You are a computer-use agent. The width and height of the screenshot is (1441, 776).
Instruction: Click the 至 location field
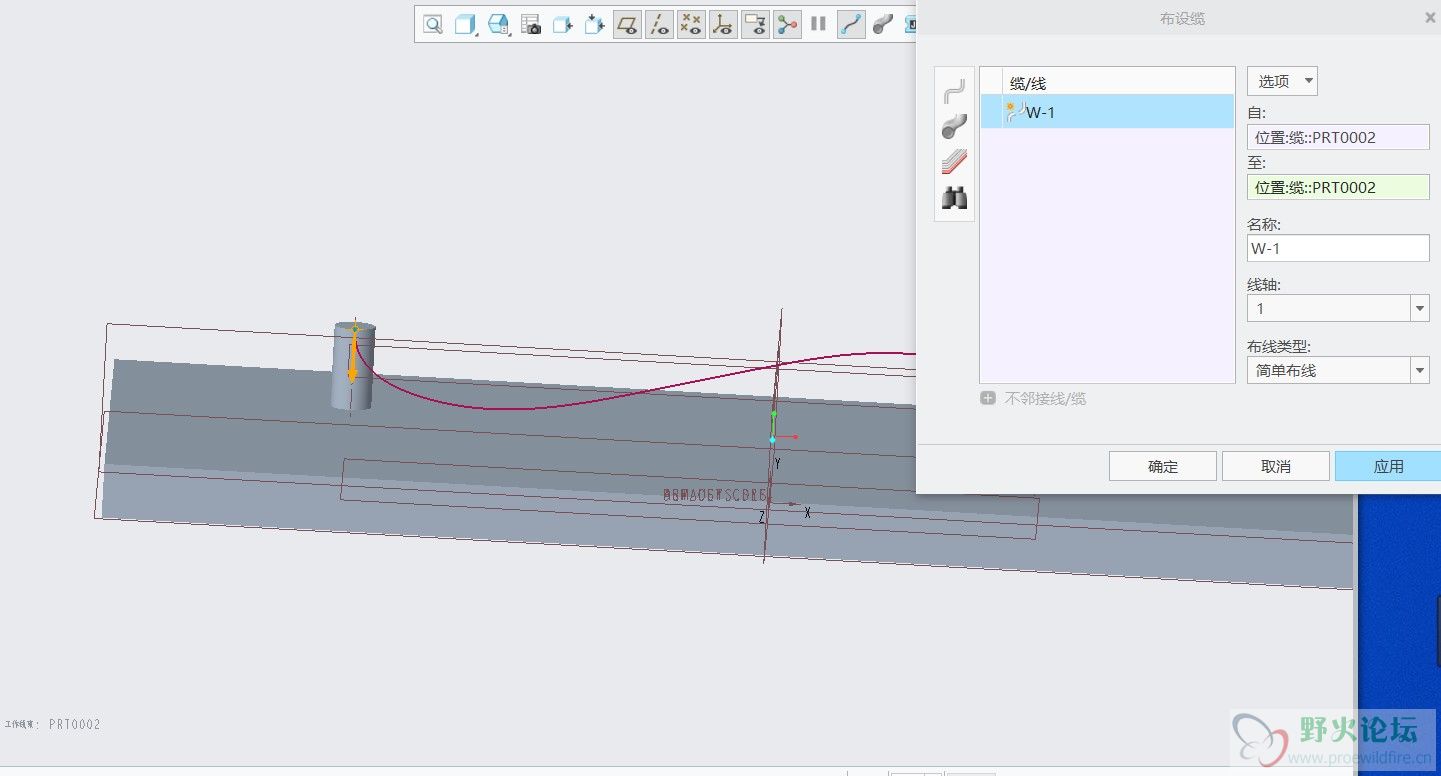pos(1338,187)
